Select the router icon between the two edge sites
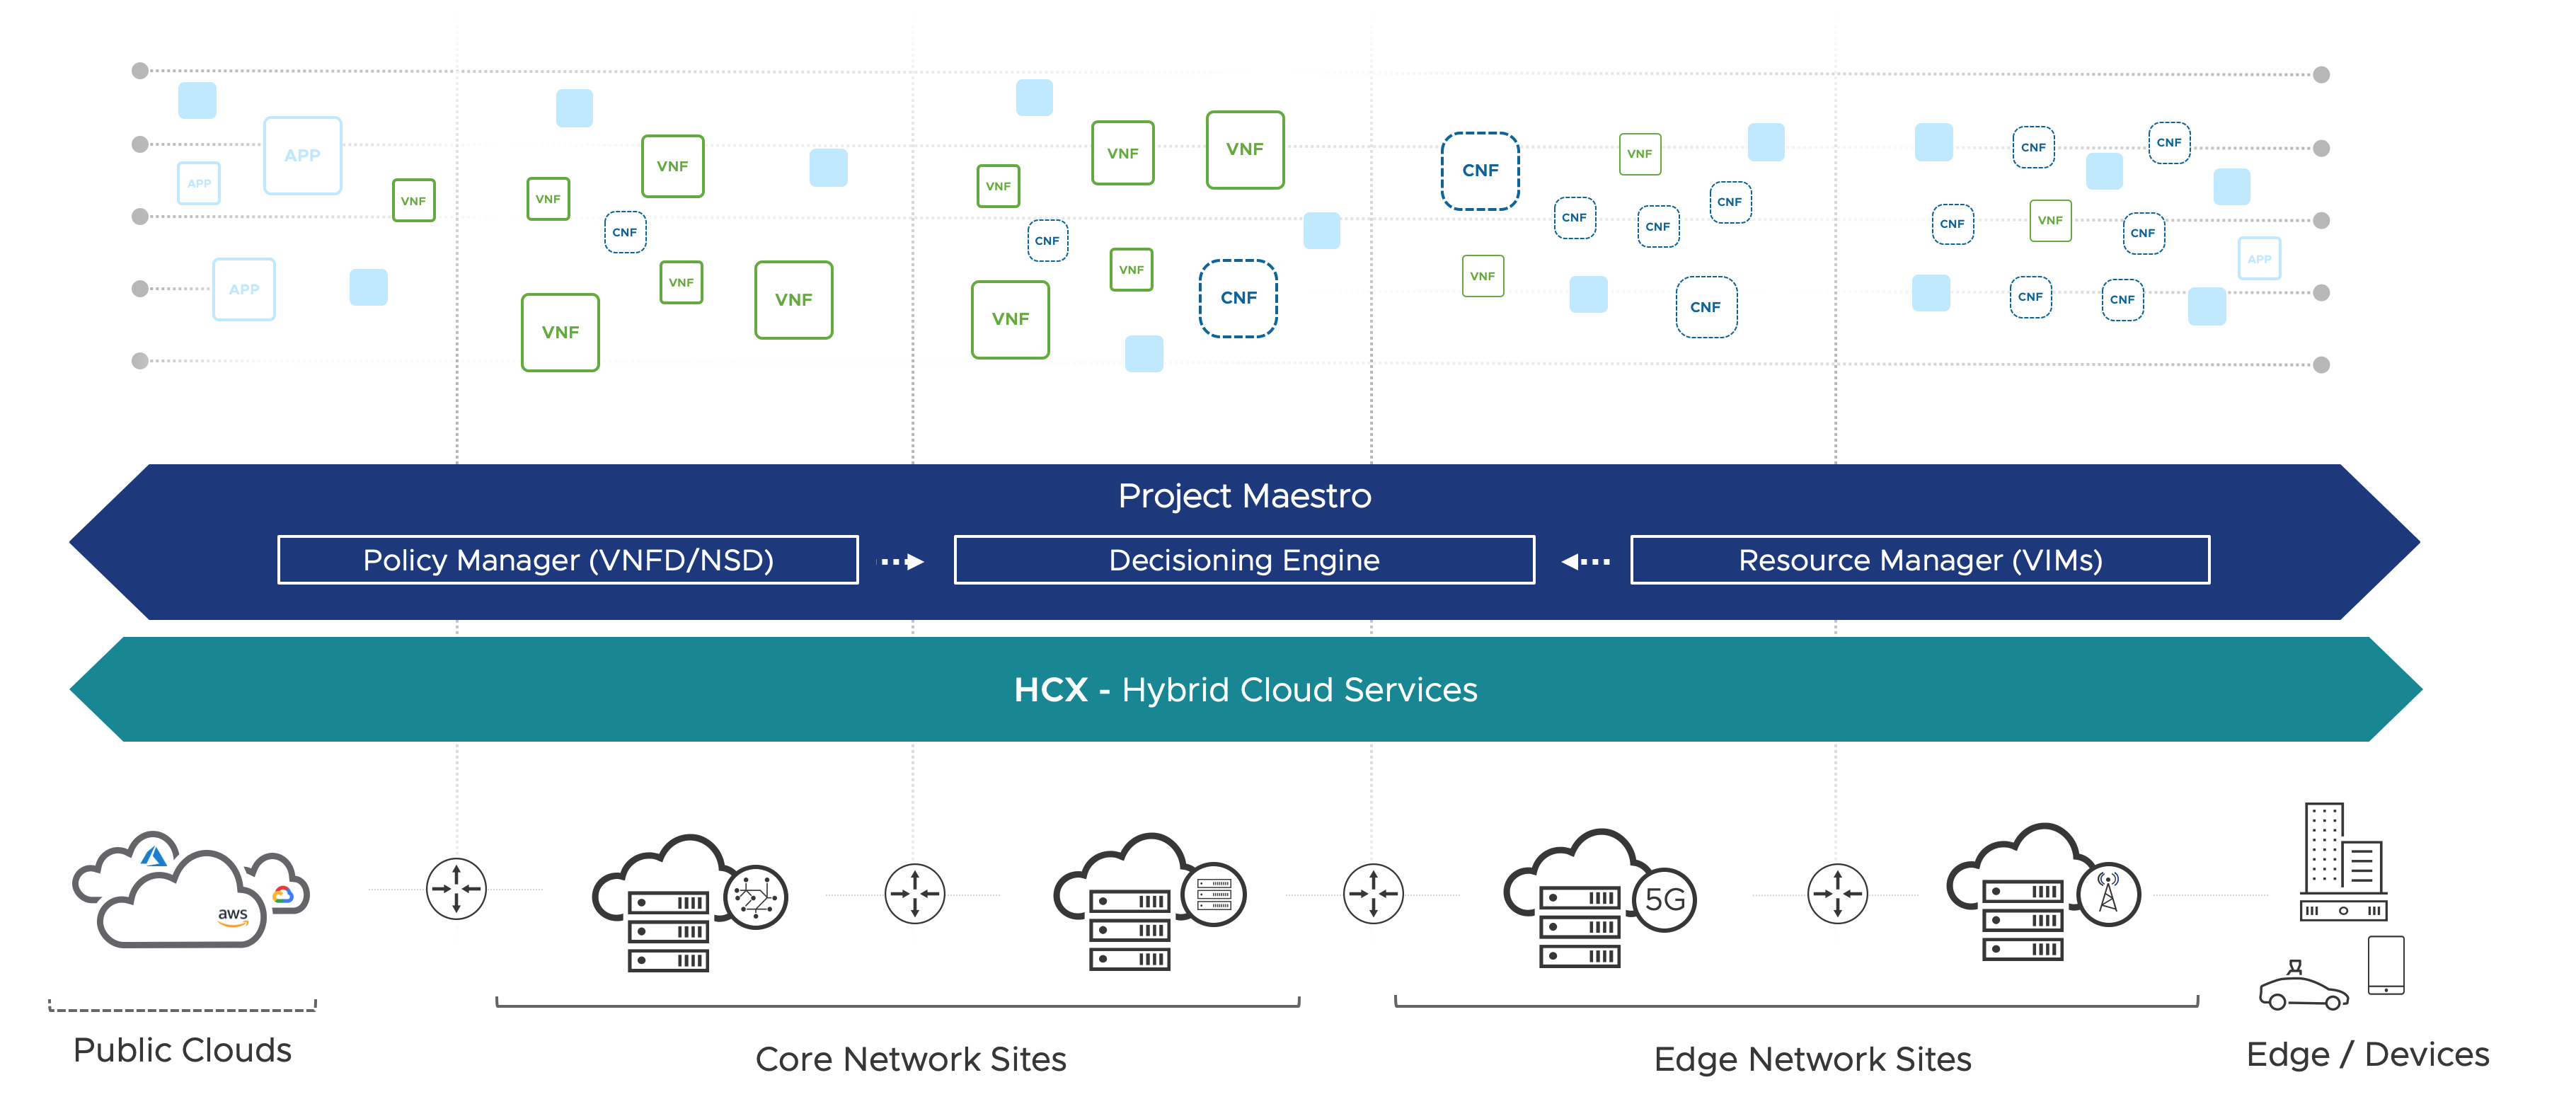Viewport: 2576px width, 1104px height. pos(1837,893)
